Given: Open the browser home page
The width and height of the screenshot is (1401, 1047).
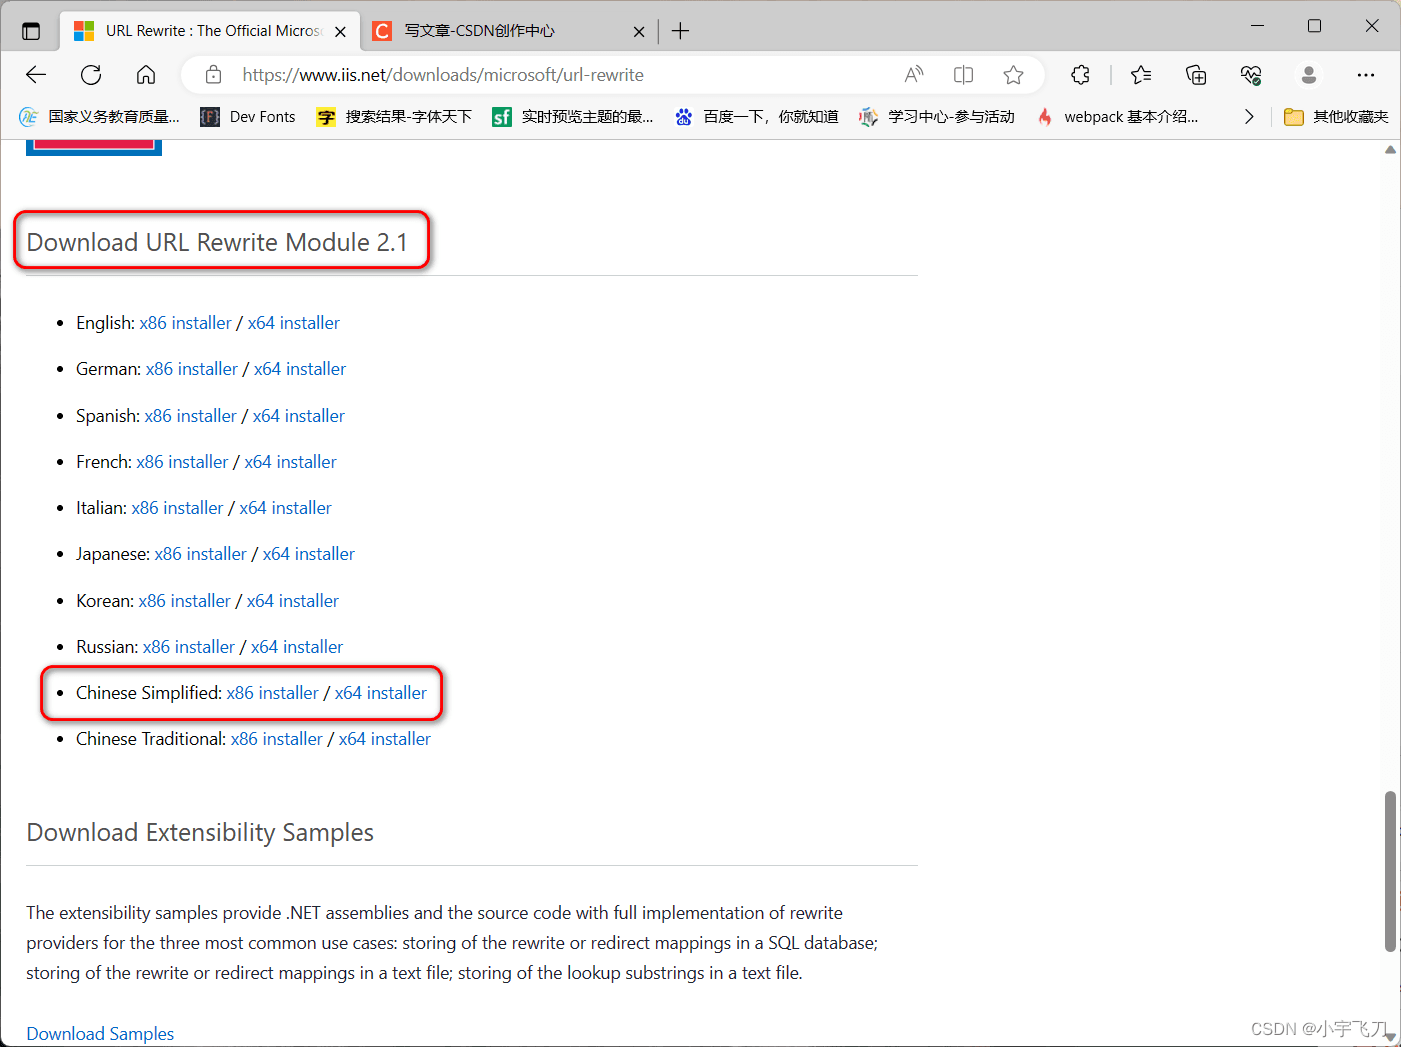Looking at the screenshot, I should coord(146,75).
